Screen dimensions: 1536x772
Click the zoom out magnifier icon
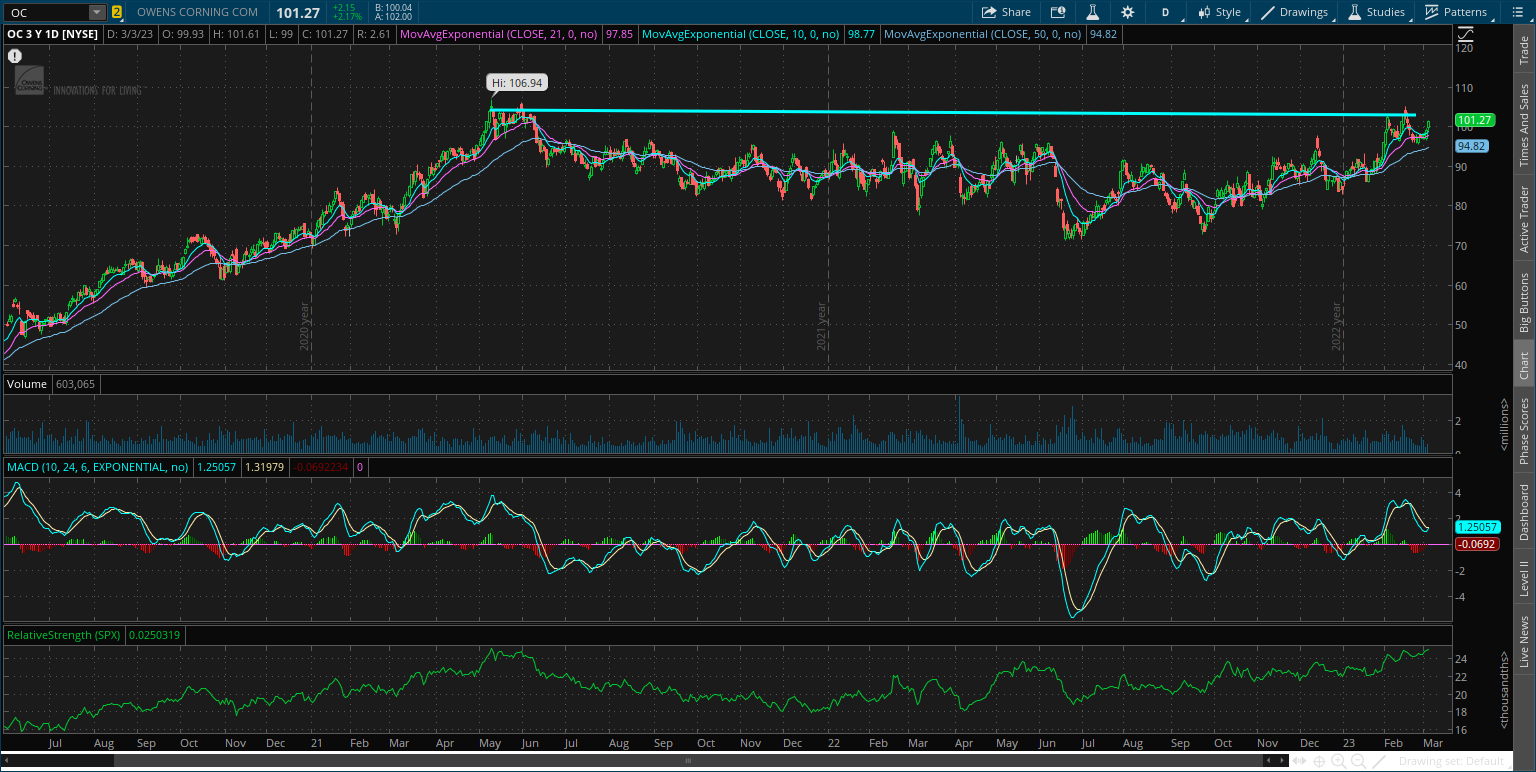click(x=1358, y=762)
